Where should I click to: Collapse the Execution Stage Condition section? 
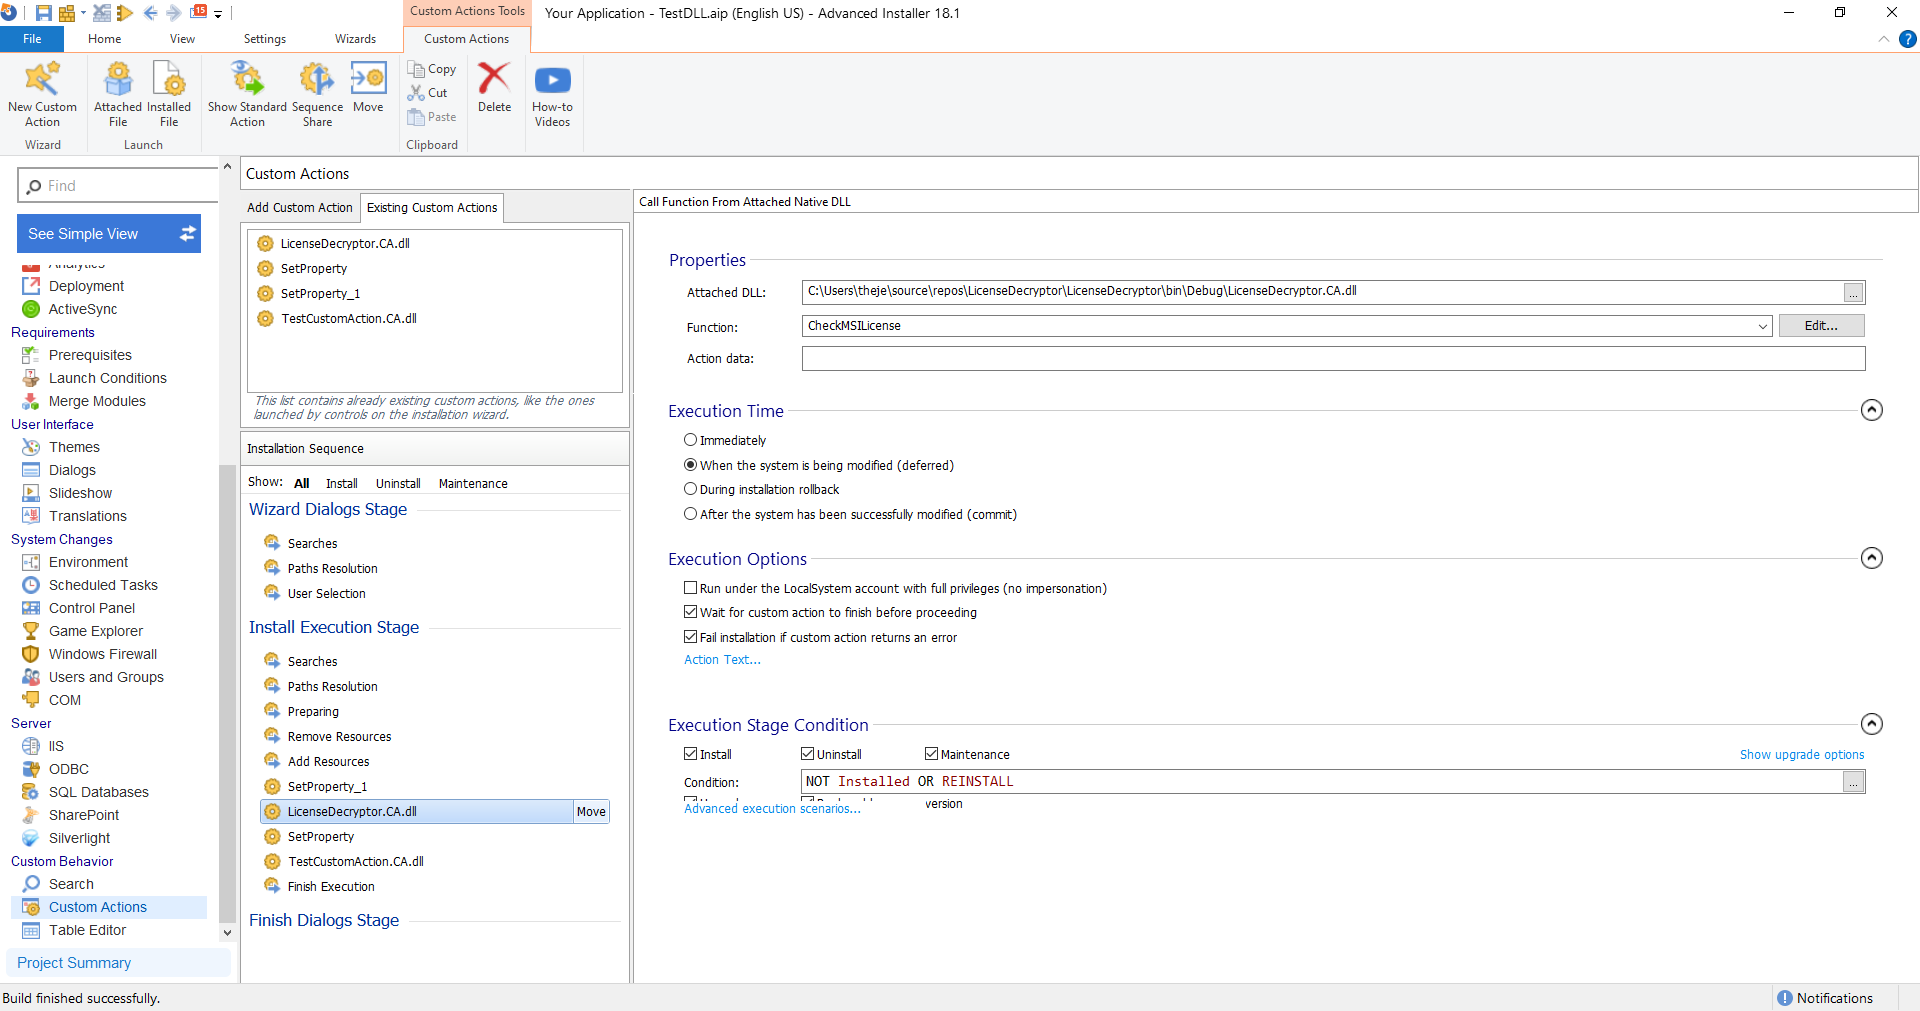click(x=1871, y=724)
